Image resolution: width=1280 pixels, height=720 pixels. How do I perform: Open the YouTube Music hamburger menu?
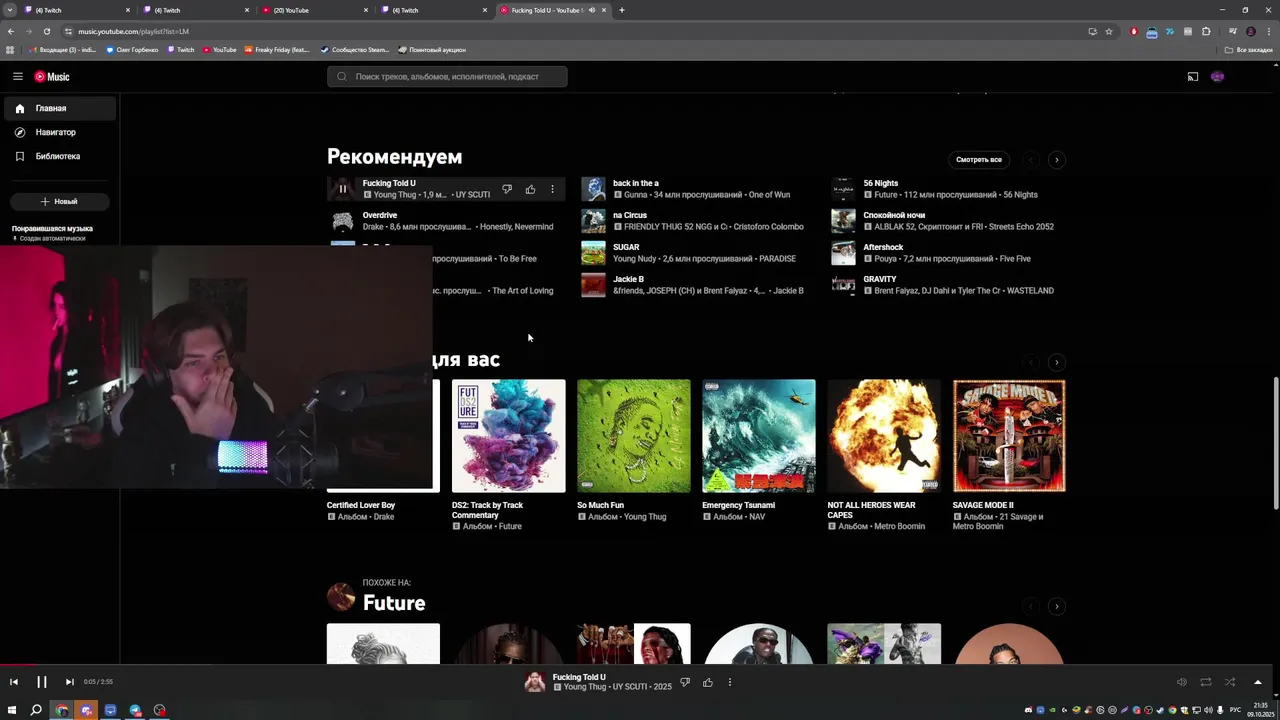17,76
